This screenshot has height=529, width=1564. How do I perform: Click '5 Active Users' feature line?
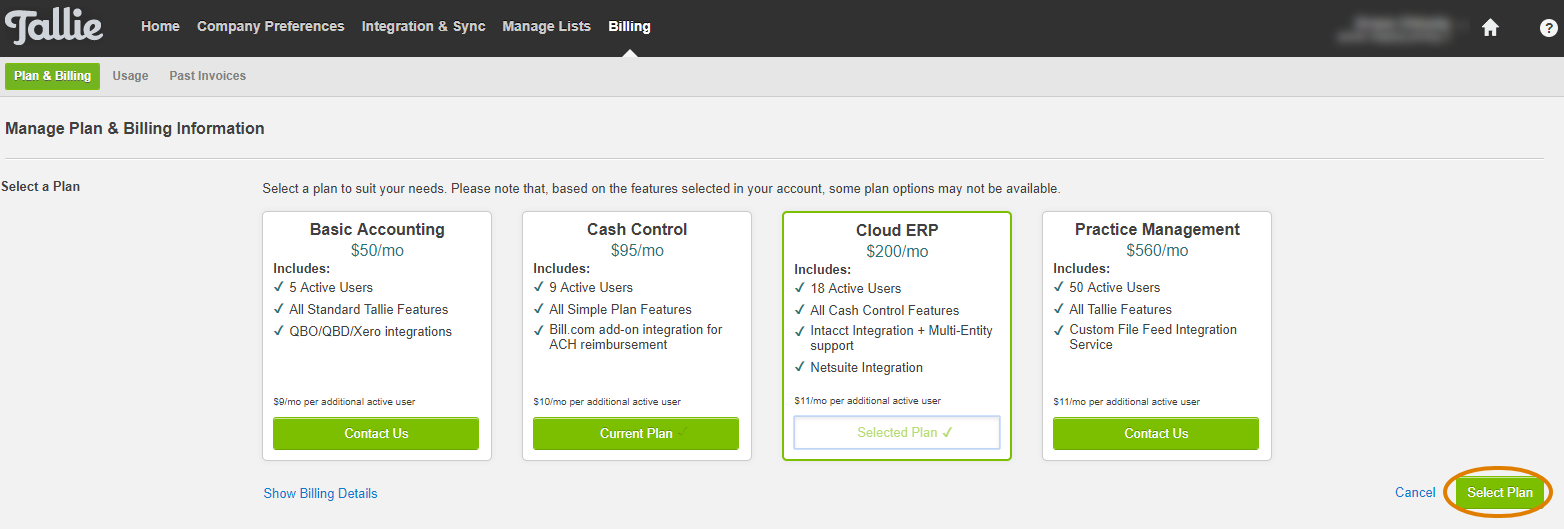coord(331,288)
